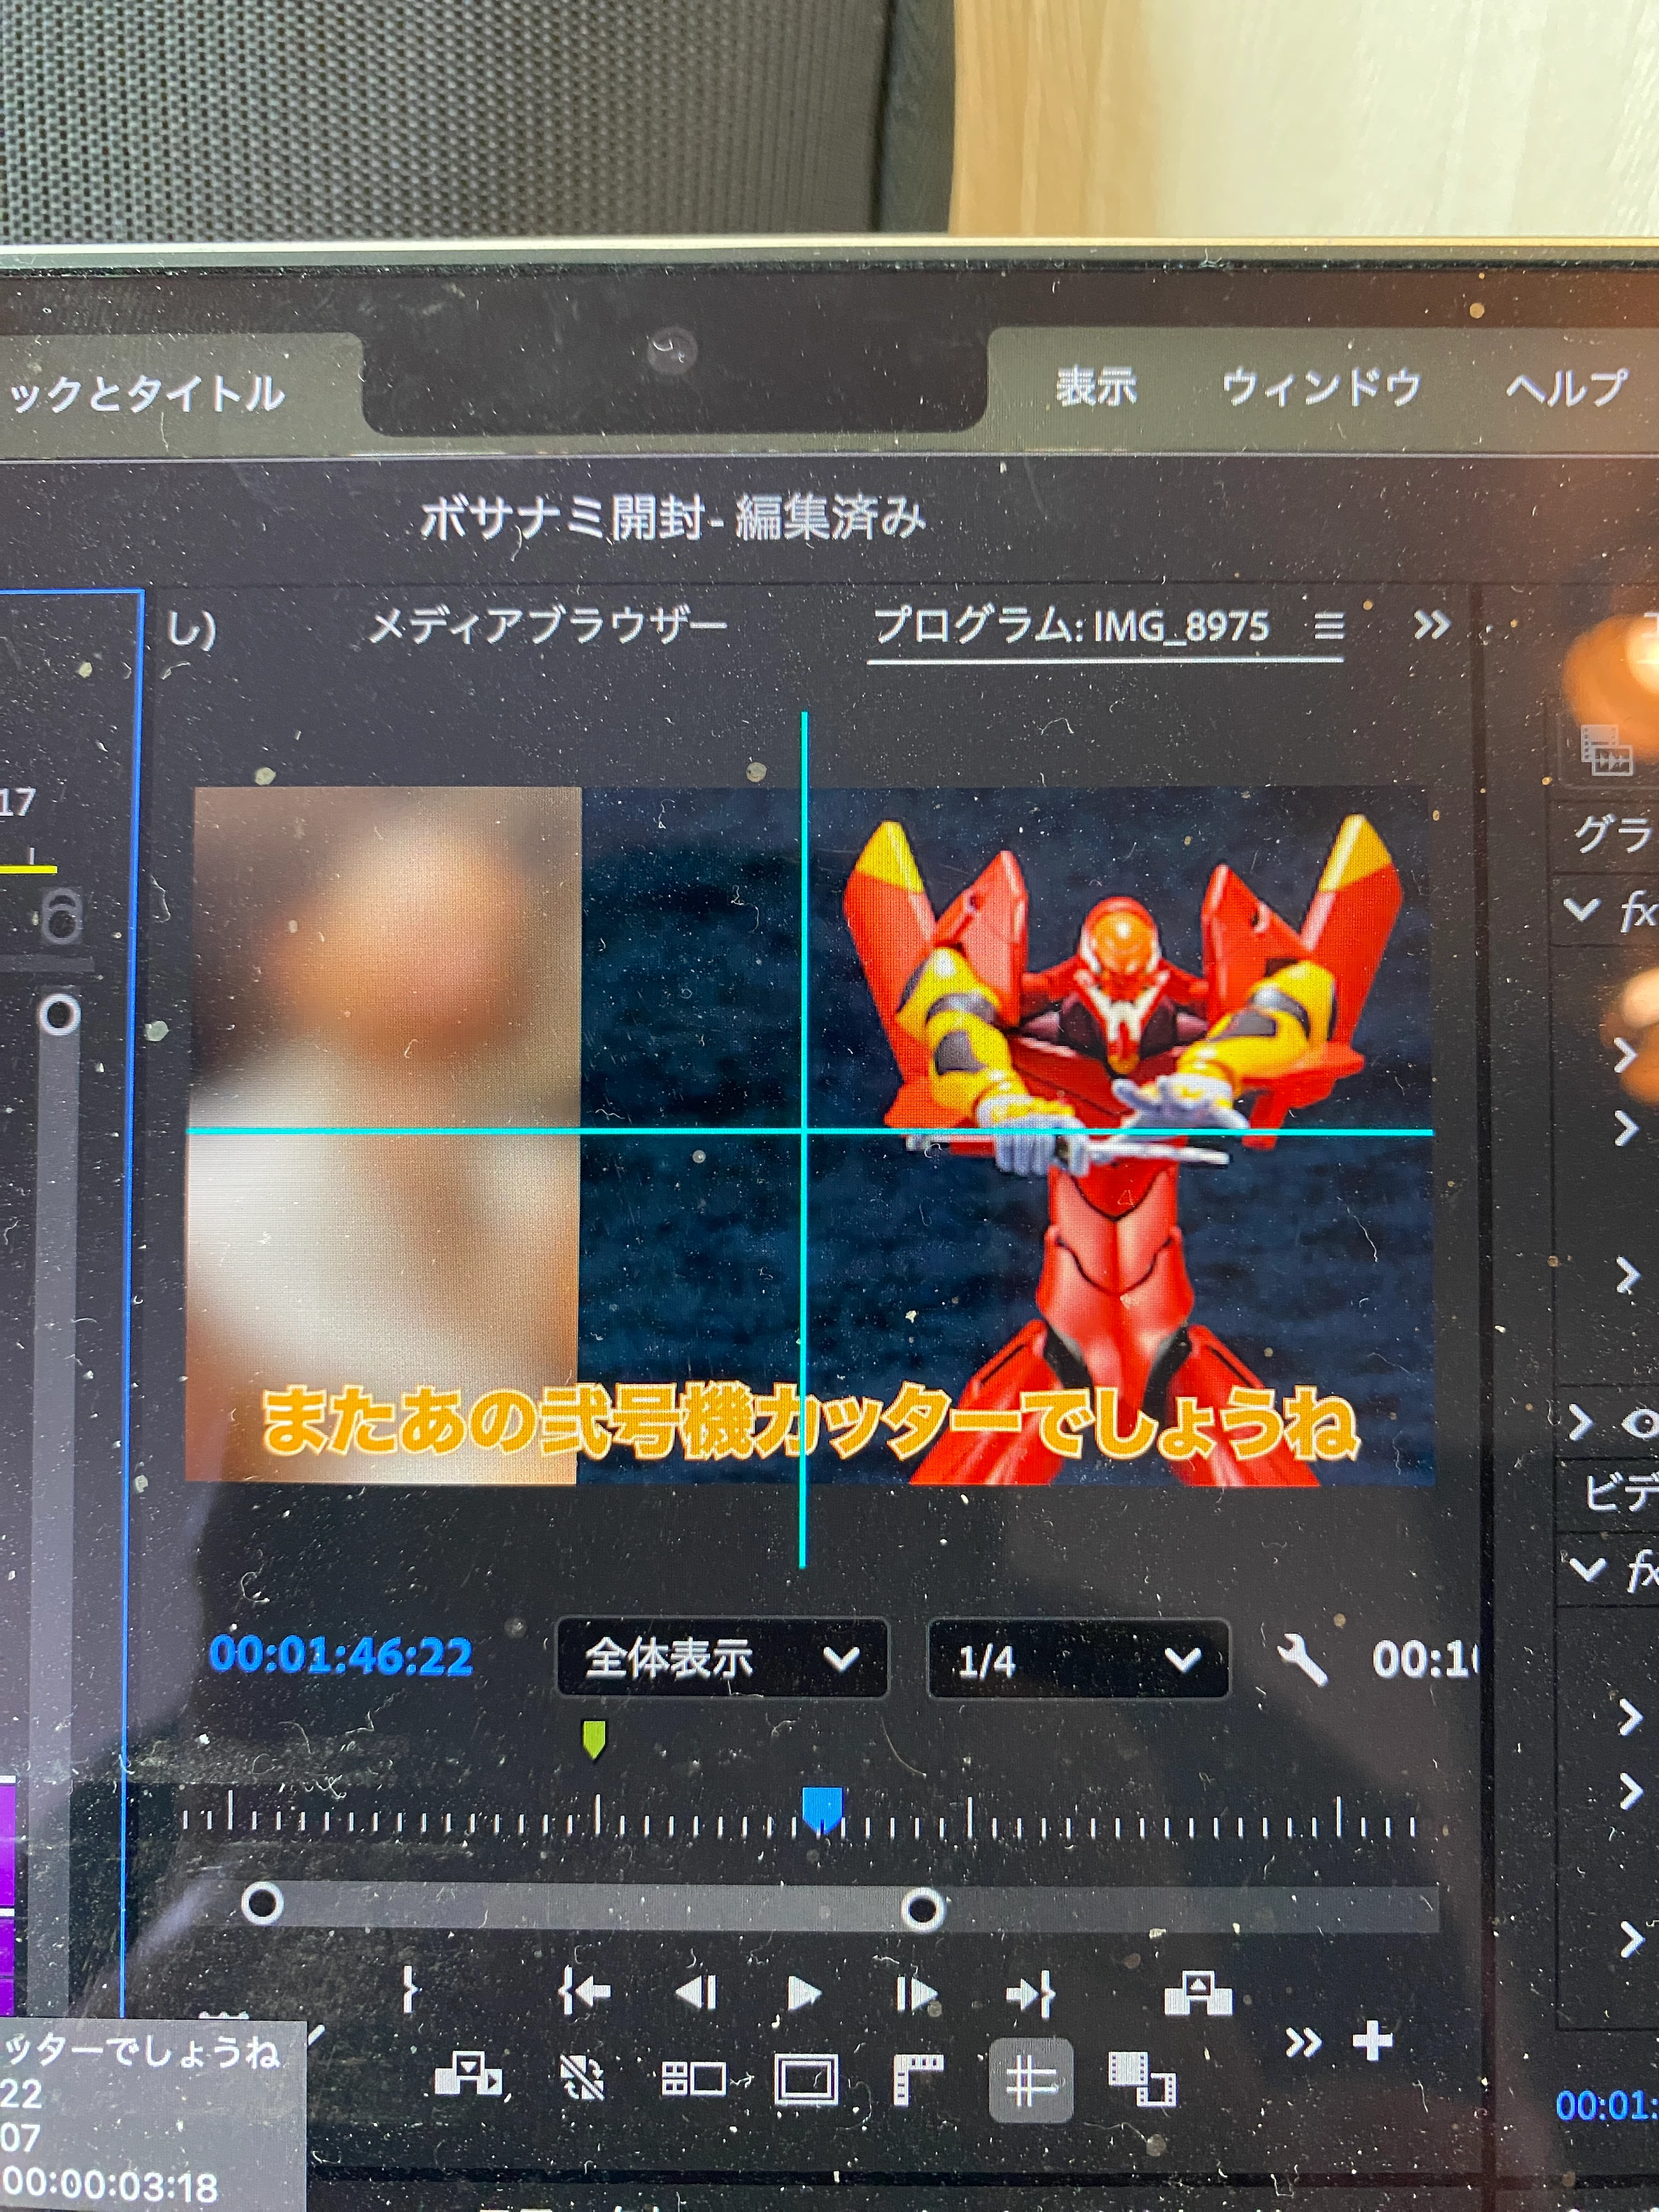The width and height of the screenshot is (1659, 2212).
Task: Open the program panel hamburger menu
Action: (1328, 626)
